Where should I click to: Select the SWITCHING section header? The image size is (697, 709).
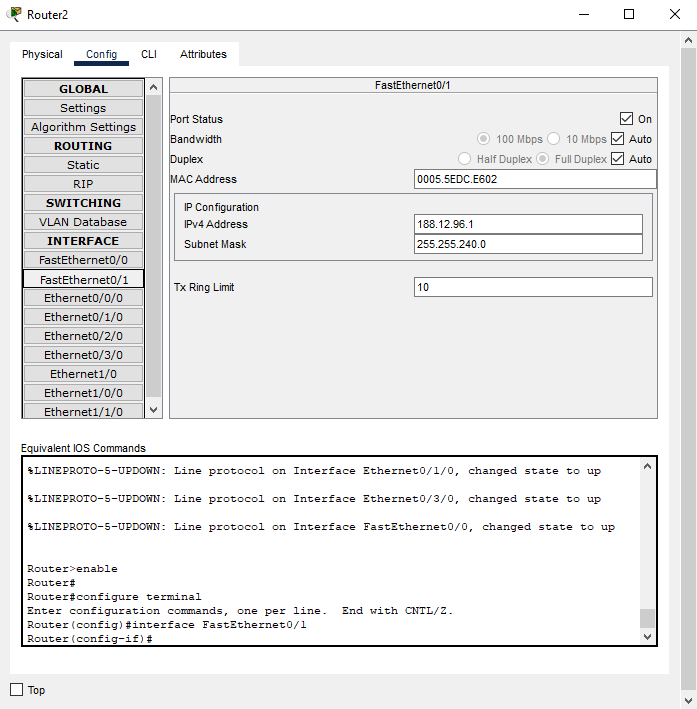click(x=83, y=203)
